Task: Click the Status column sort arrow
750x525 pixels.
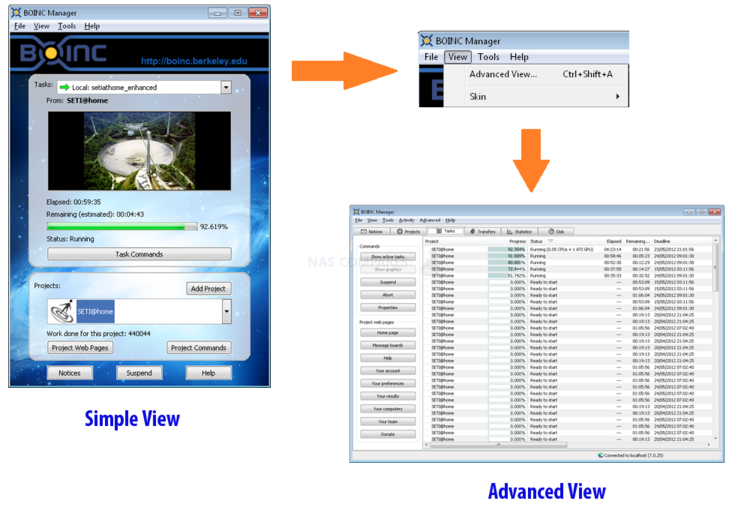Action: tap(550, 241)
